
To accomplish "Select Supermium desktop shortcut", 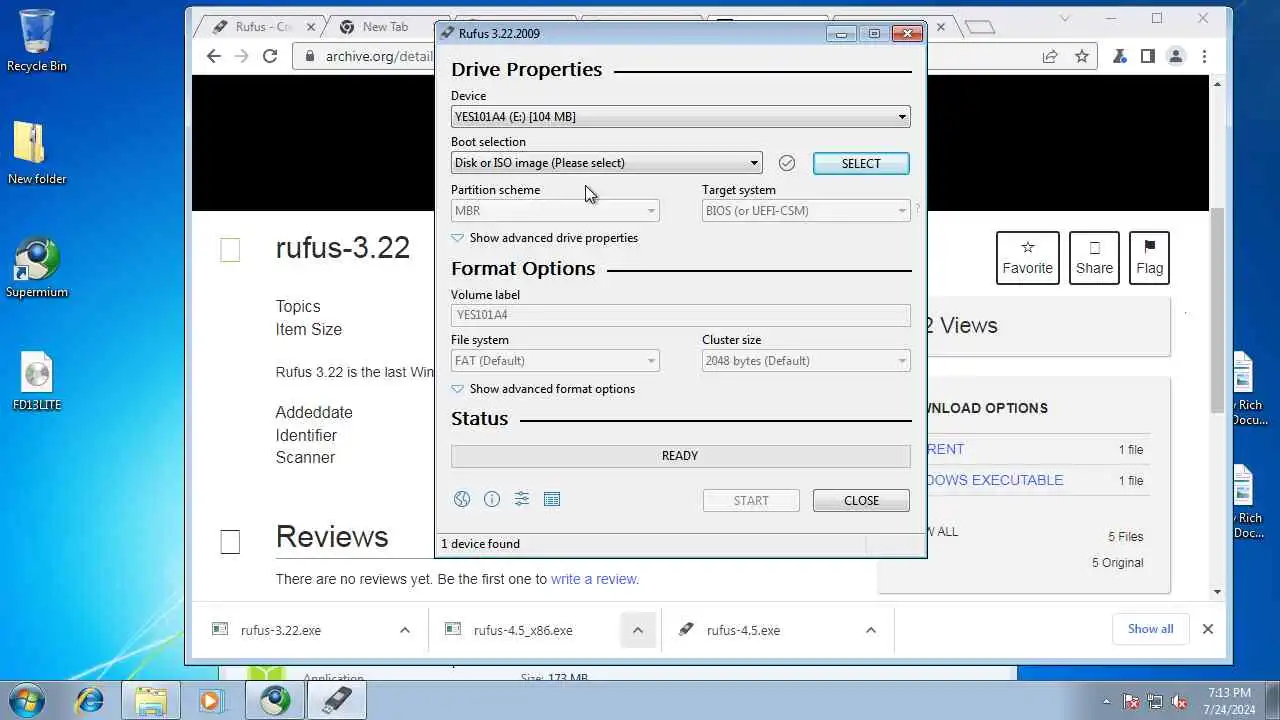I will 37,267.
